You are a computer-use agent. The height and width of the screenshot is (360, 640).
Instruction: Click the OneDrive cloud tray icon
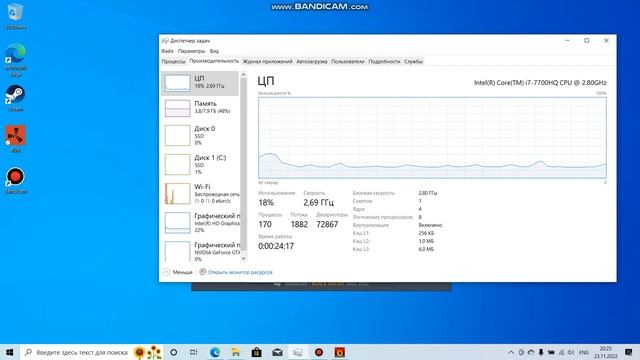(x=531, y=352)
